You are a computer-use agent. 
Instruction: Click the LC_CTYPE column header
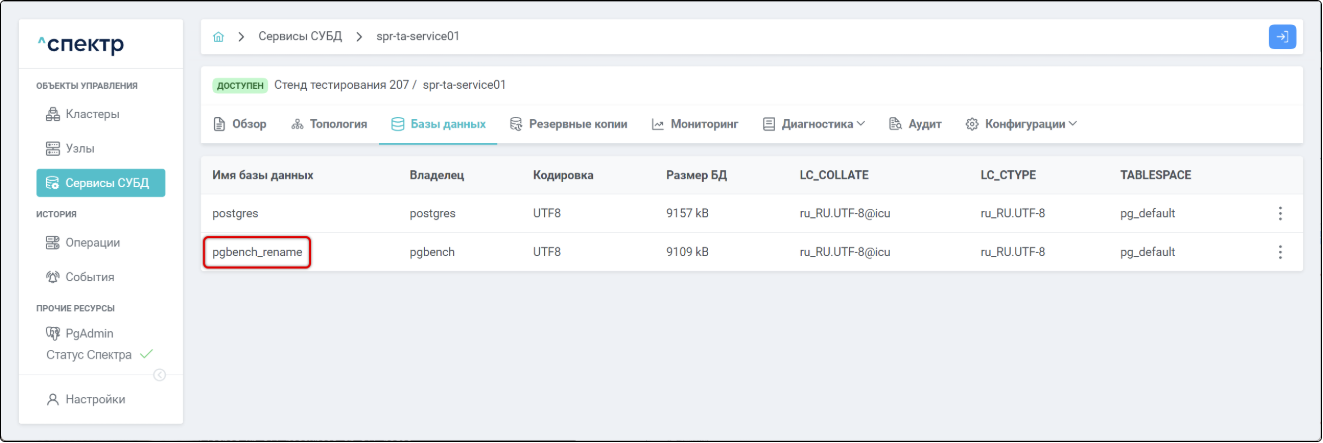pyautogui.click(x=1008, y=175)
